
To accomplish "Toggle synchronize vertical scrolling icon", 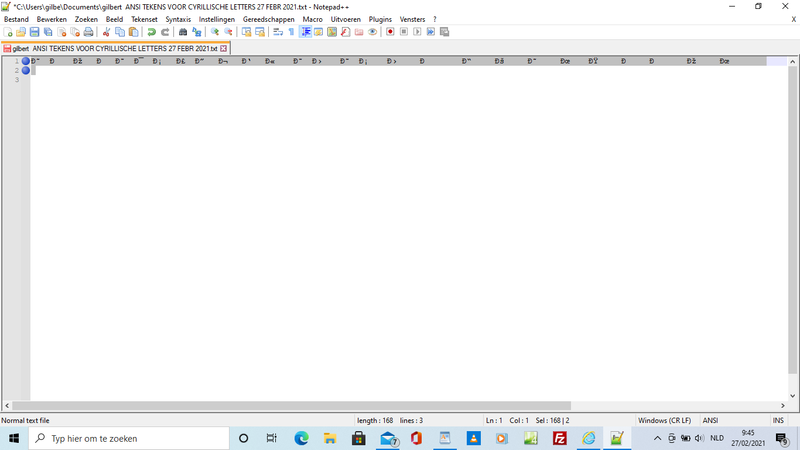I will 246,32.
